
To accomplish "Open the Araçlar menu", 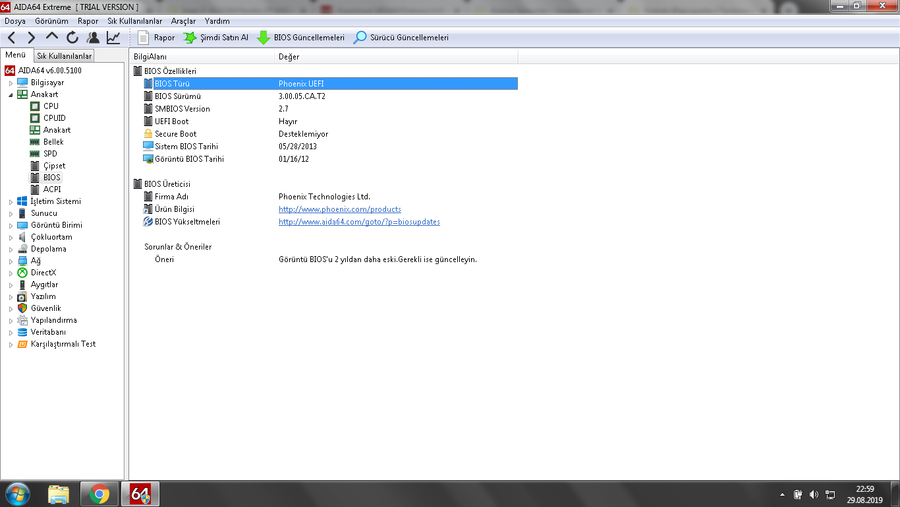I will point(183,21).
